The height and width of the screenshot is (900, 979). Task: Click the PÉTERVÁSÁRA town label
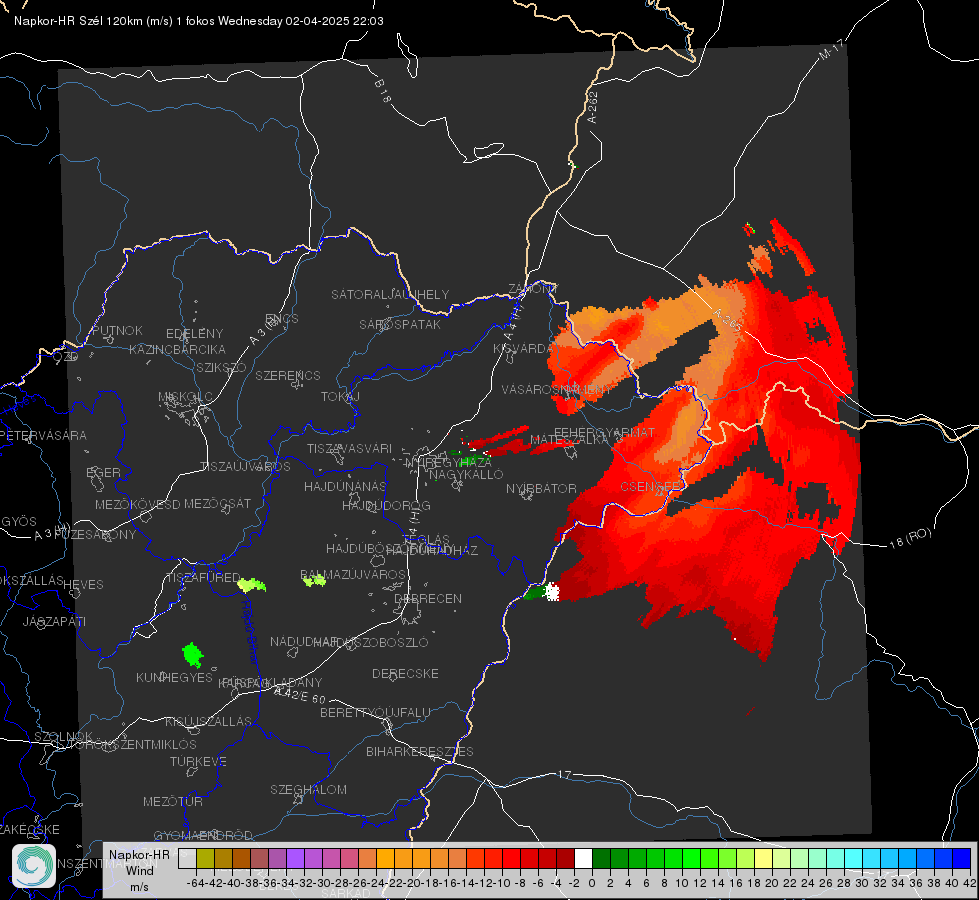coord(44,435)
